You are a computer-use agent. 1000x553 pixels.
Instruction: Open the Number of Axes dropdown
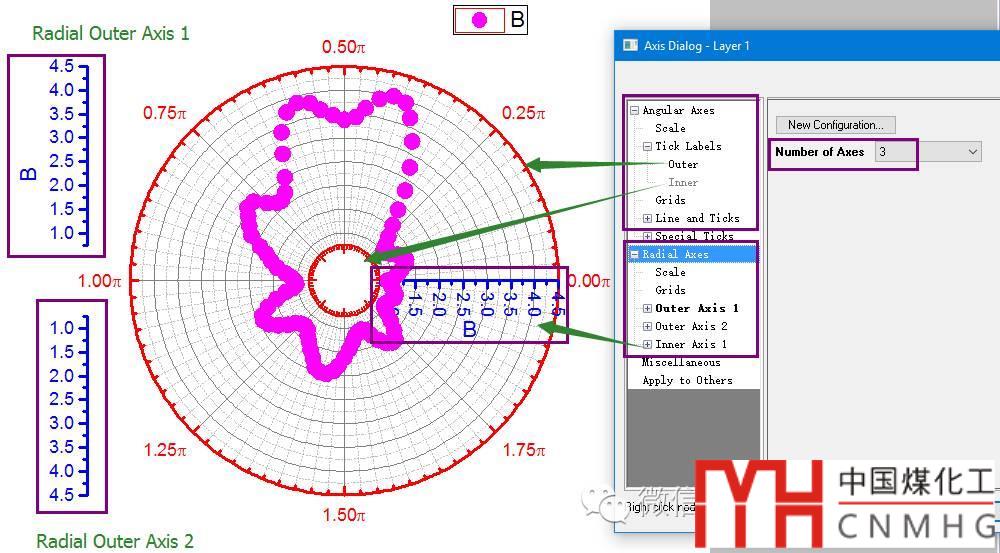tap(973, 152)
